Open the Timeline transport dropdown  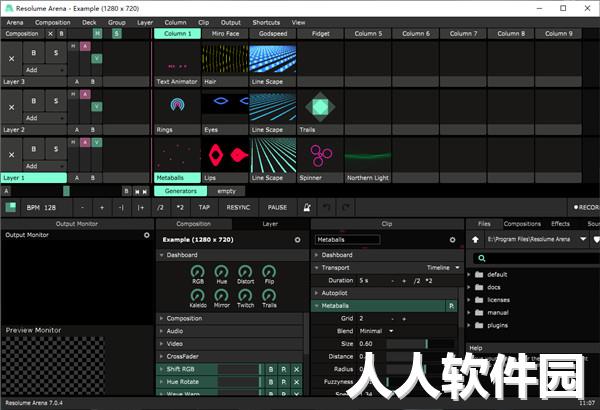(x=443, y=268)
